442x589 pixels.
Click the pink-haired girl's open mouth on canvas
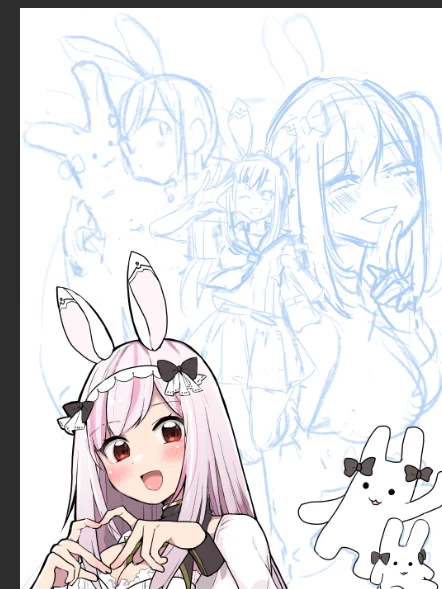[x=153, y=481]
